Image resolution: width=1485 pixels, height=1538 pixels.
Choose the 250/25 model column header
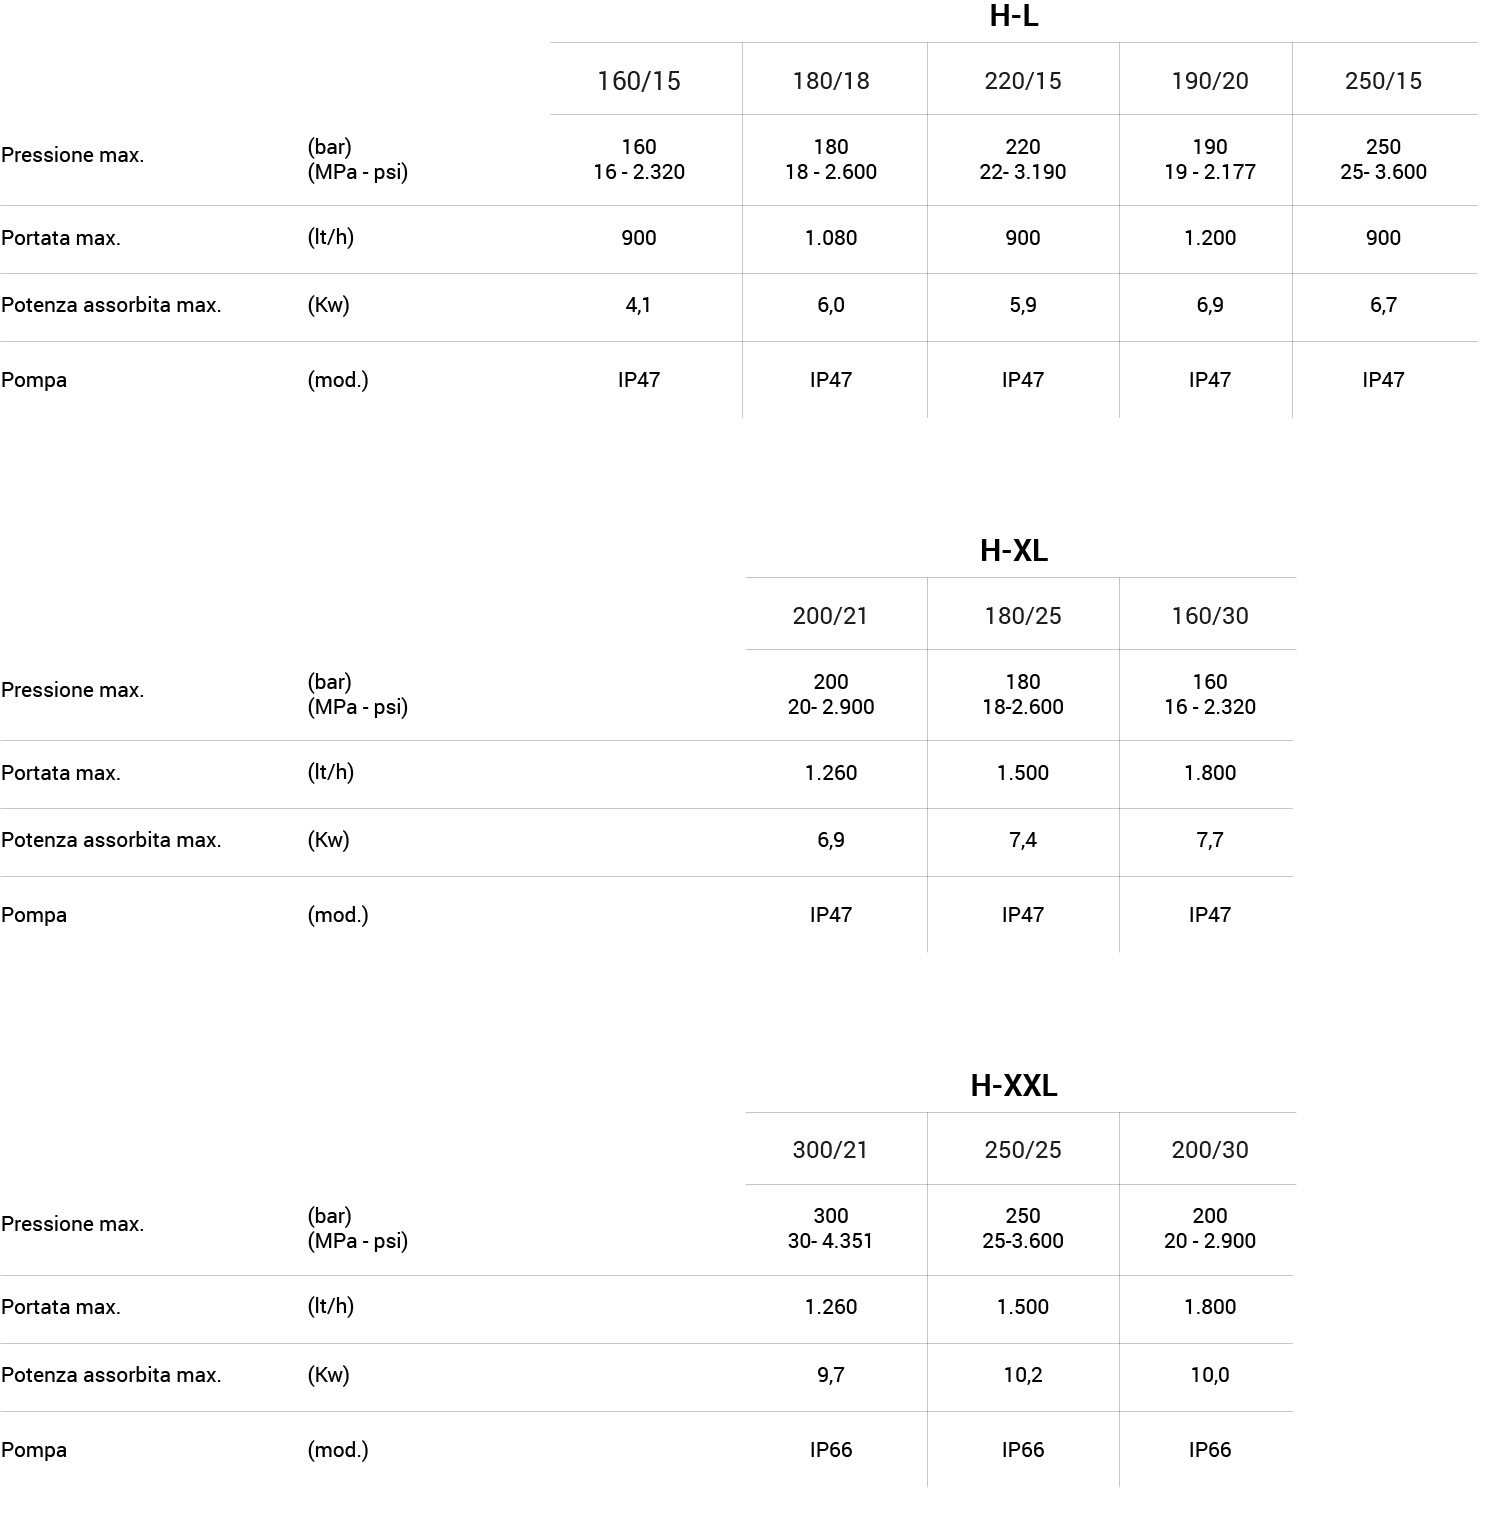pos(1022,1150)
